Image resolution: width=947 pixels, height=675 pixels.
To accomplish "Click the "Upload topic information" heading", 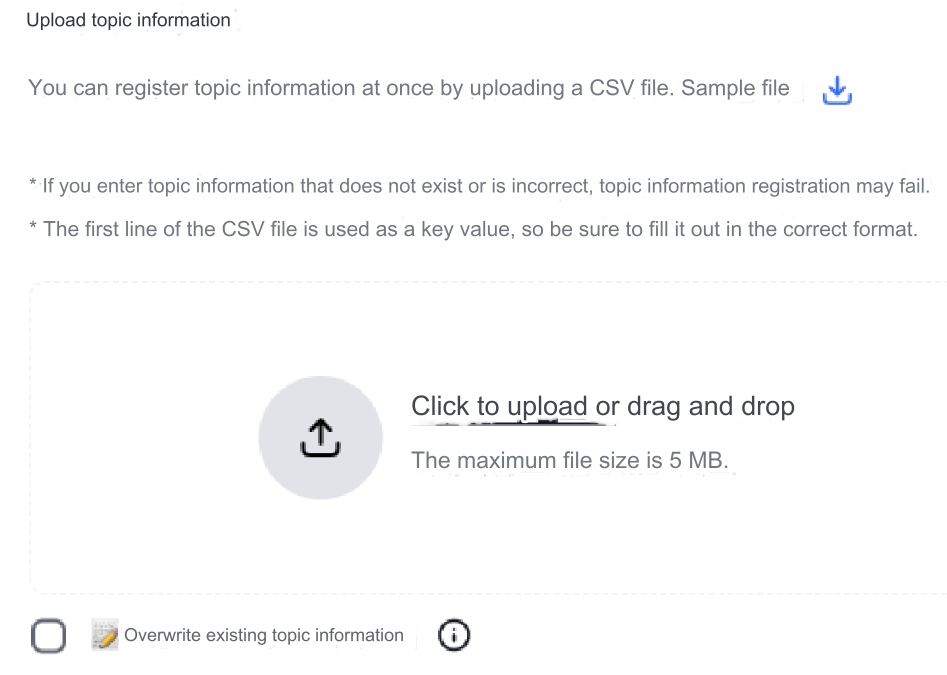I will (x=128, y=20).
